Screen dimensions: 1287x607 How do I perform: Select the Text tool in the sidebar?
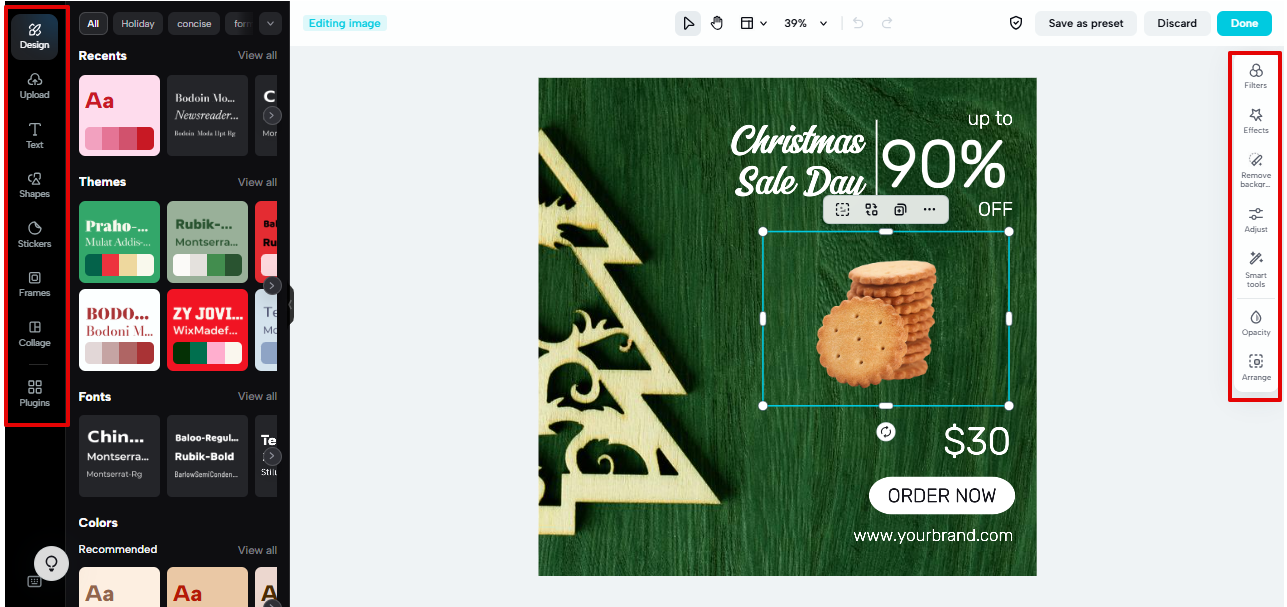[34, 136]
